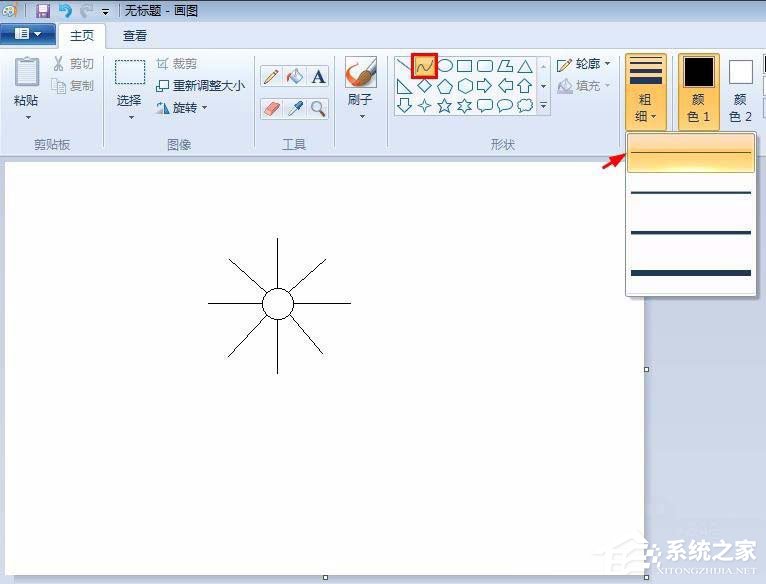Click the 剪切 cut button
The image size is (766, 584).
(73, 64)
